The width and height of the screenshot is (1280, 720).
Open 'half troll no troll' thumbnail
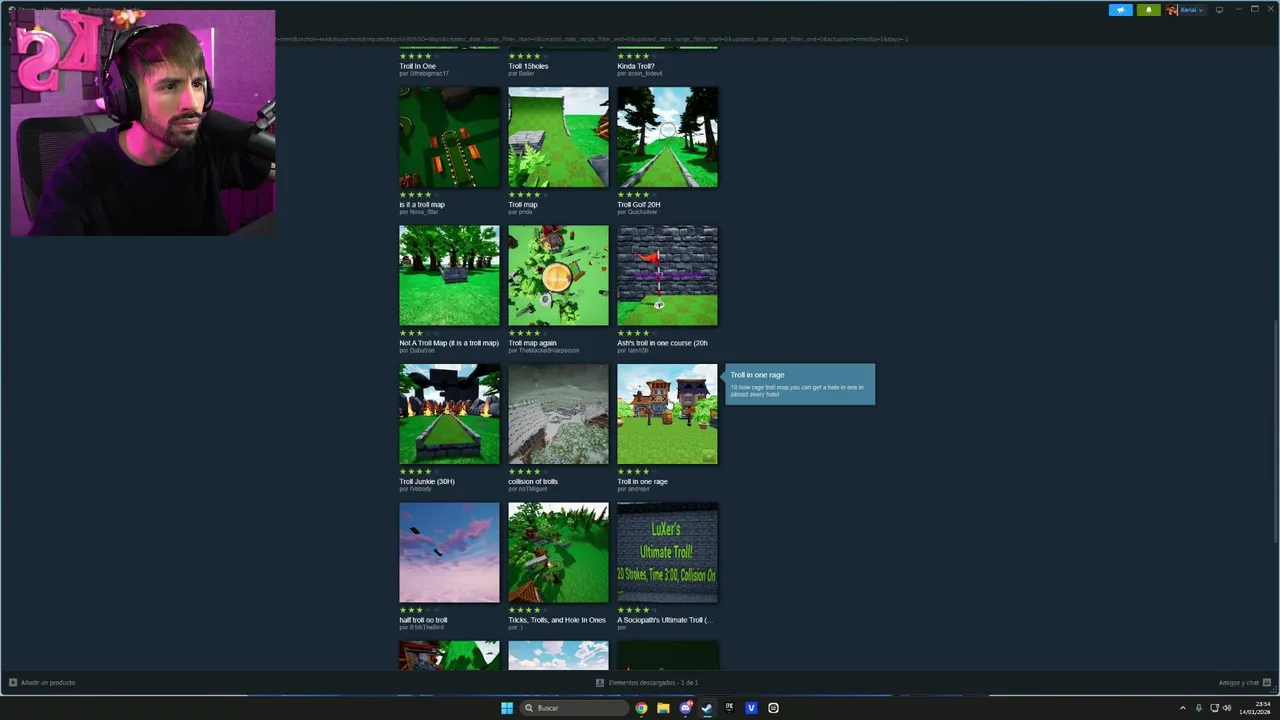(449, 552)
